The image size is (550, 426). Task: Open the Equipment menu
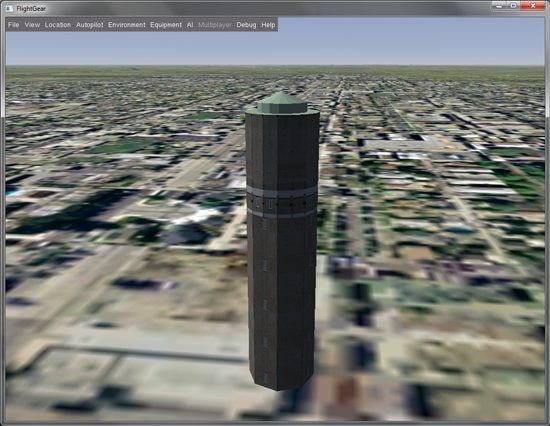pyautogui.click(x=166, y=25)
